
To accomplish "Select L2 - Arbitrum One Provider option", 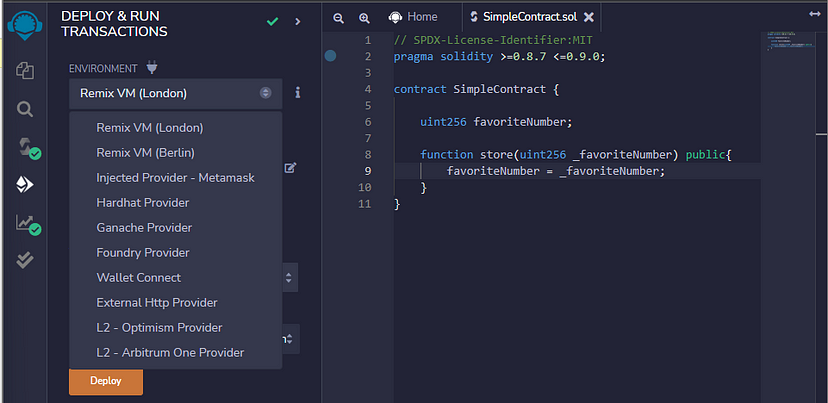I will click(x=175, y=352).
